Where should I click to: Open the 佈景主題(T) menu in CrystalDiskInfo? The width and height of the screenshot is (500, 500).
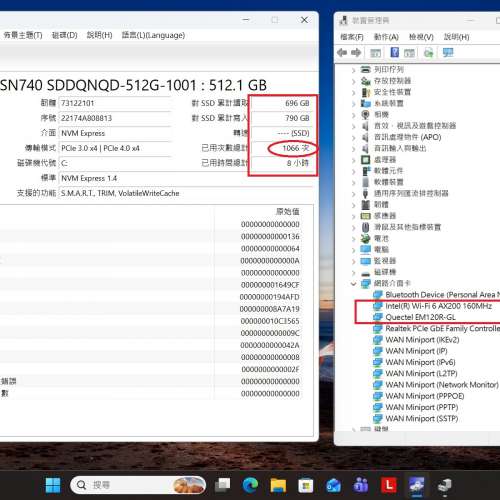(x=22, y=35)
